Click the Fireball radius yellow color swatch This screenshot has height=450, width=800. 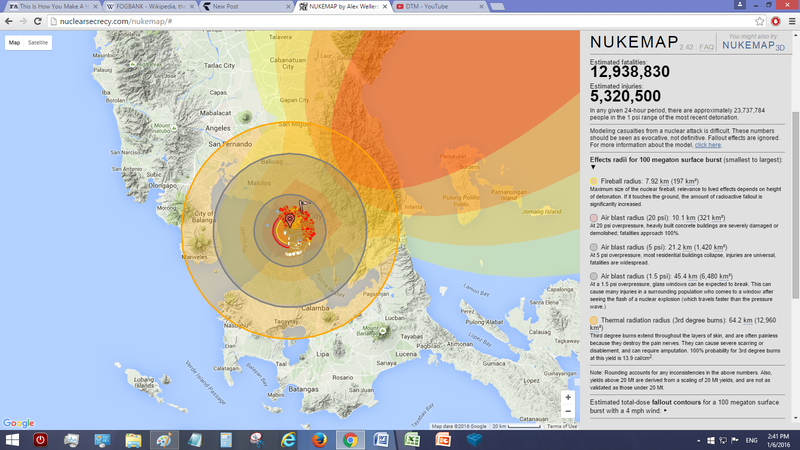594,181
